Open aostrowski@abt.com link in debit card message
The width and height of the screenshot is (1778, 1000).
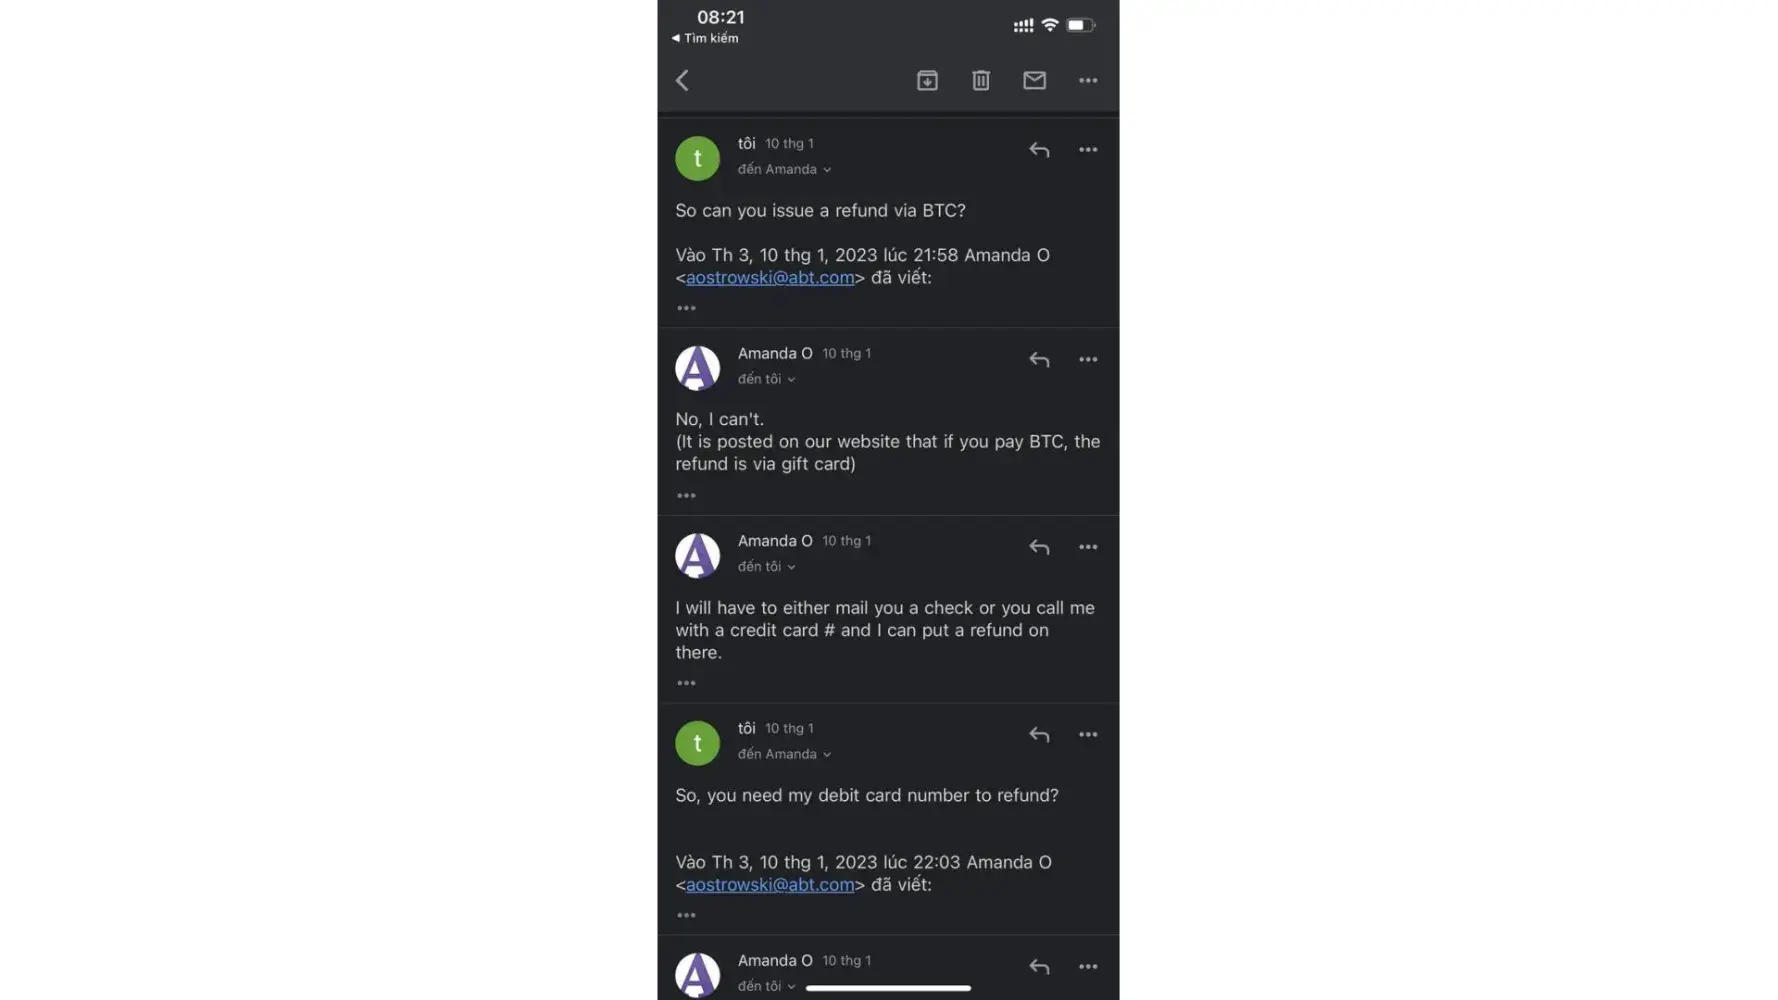point(770,885)
